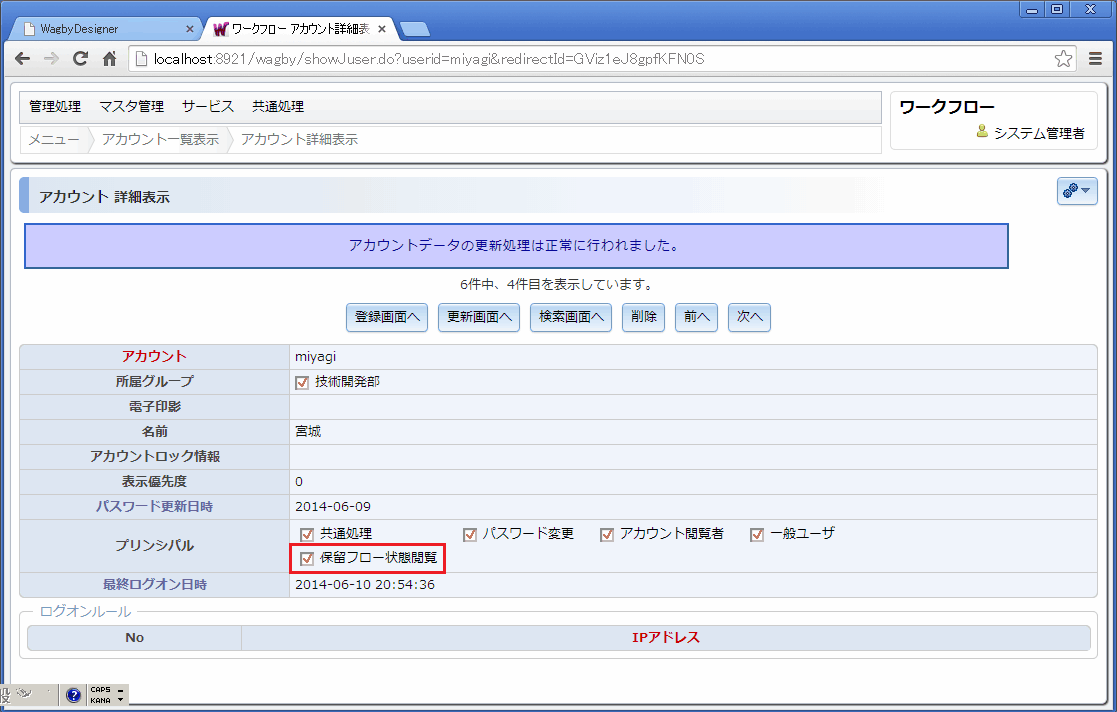Click the 削除 button
The height and width of the screenshot is (712, 1117).
[x=643, y=317]
